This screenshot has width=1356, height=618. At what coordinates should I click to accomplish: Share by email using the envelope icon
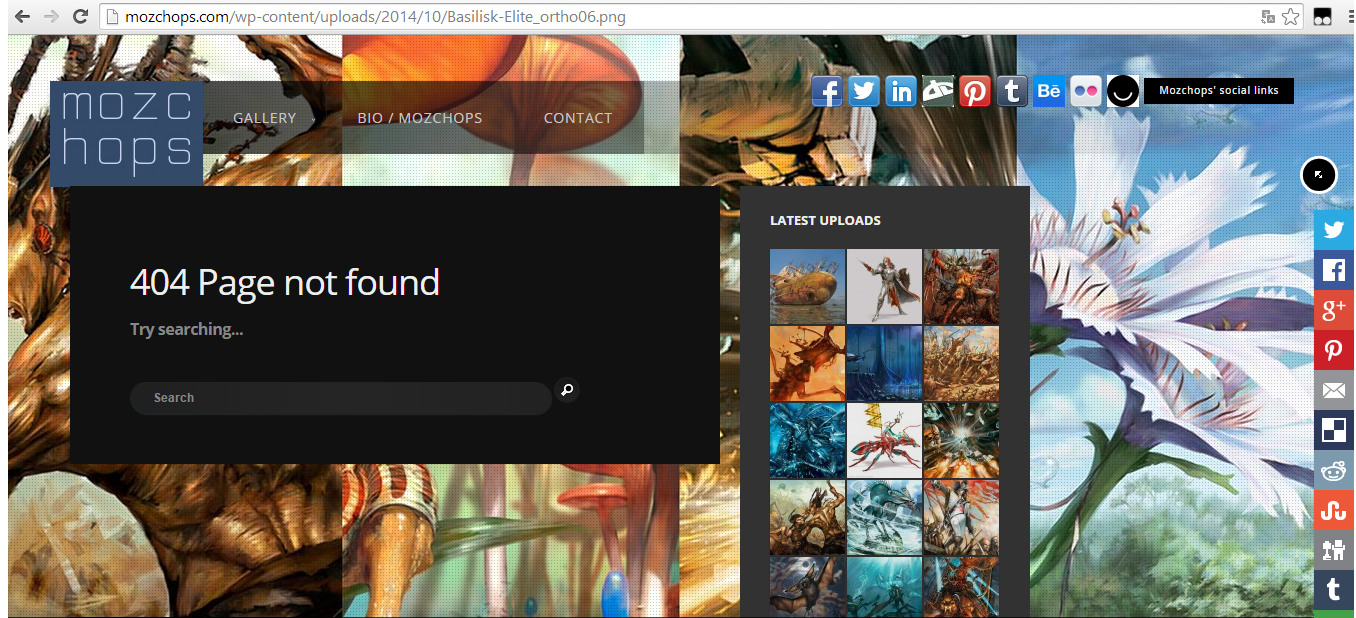[1333, 390]
